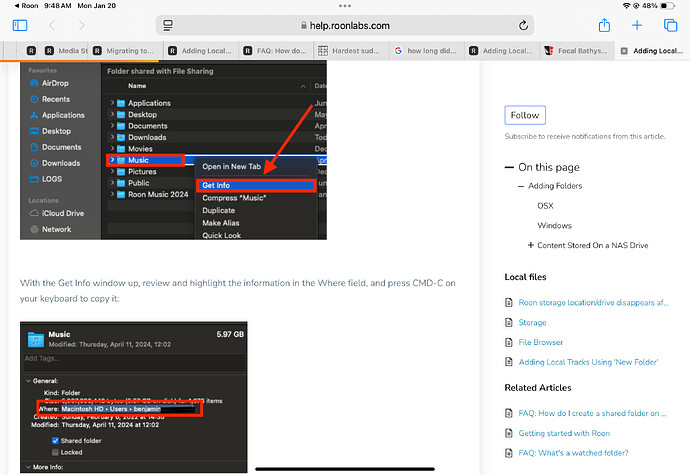The width and height of the screenshot is (690, 475).
Task: Reload the help.roonlabs.com page
Action: click(x=523, y=26)
